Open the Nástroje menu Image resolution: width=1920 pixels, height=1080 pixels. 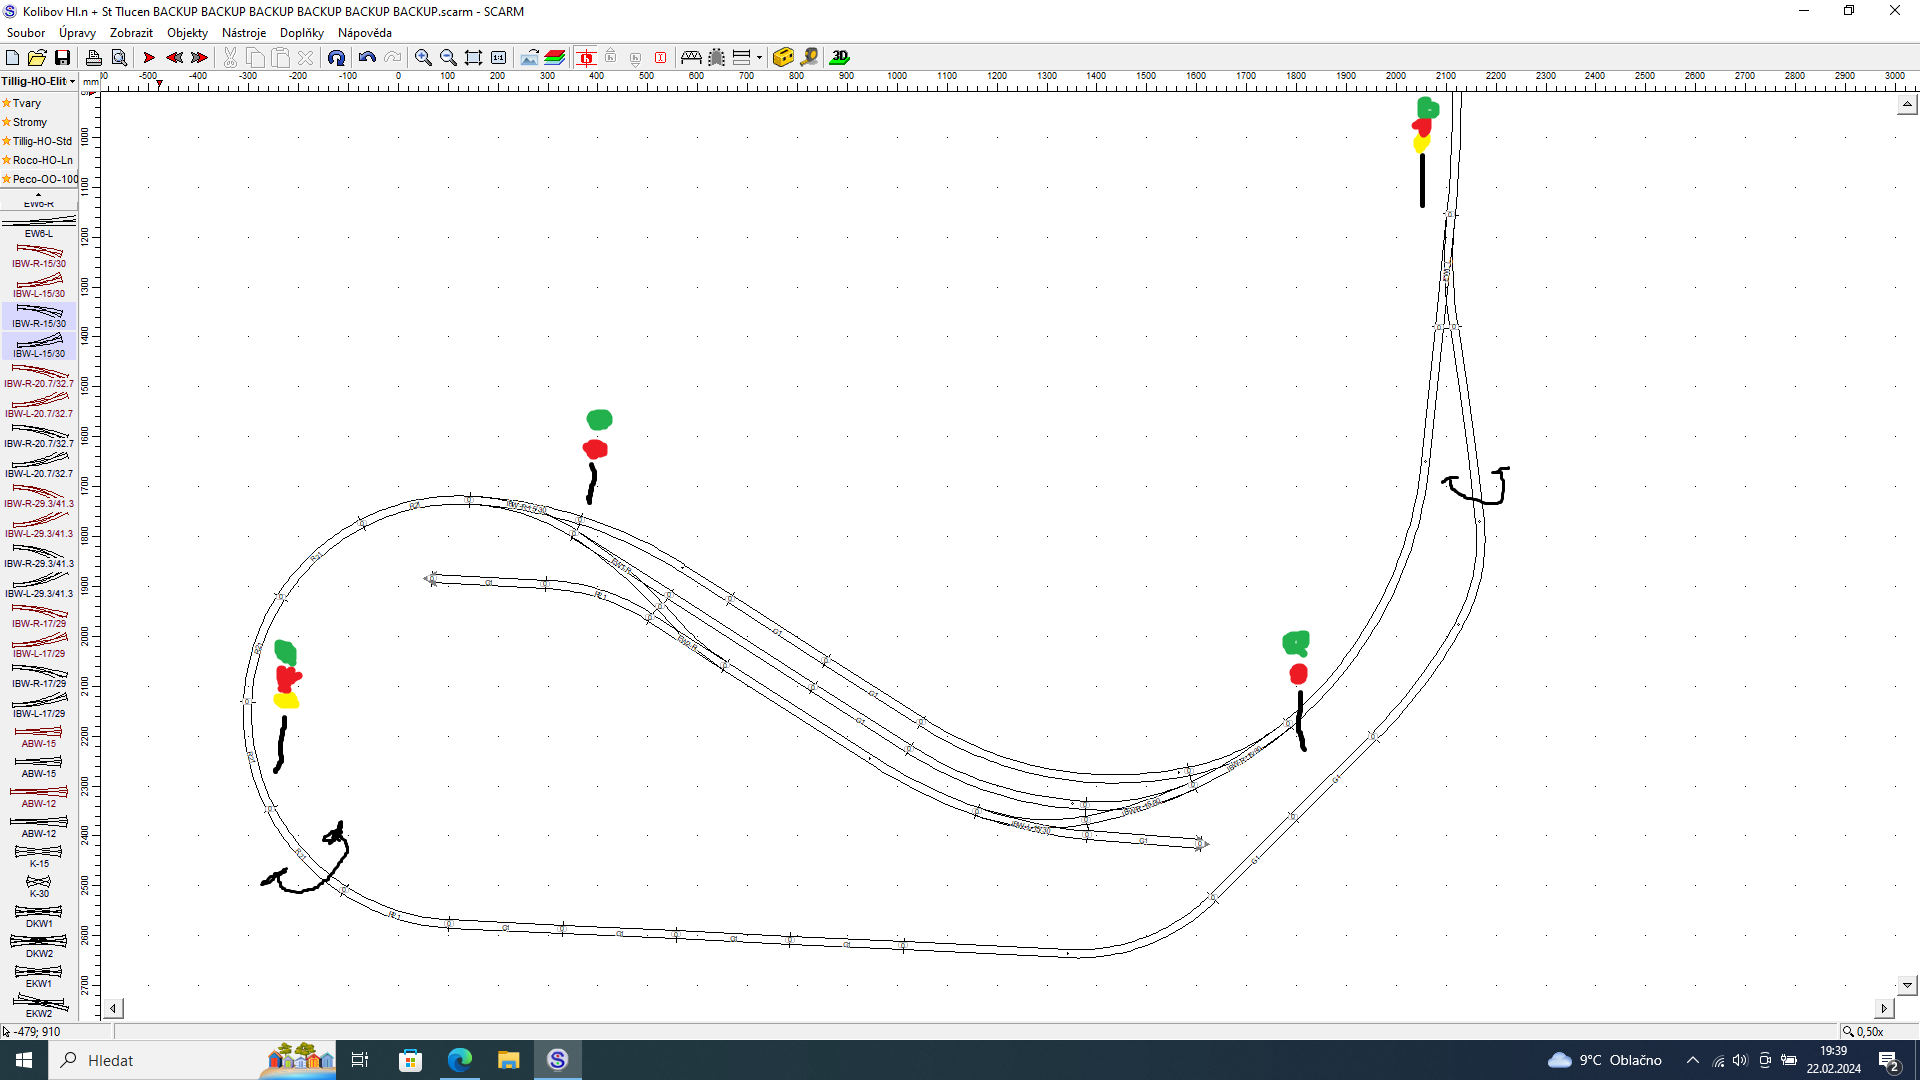coord(243,33)
